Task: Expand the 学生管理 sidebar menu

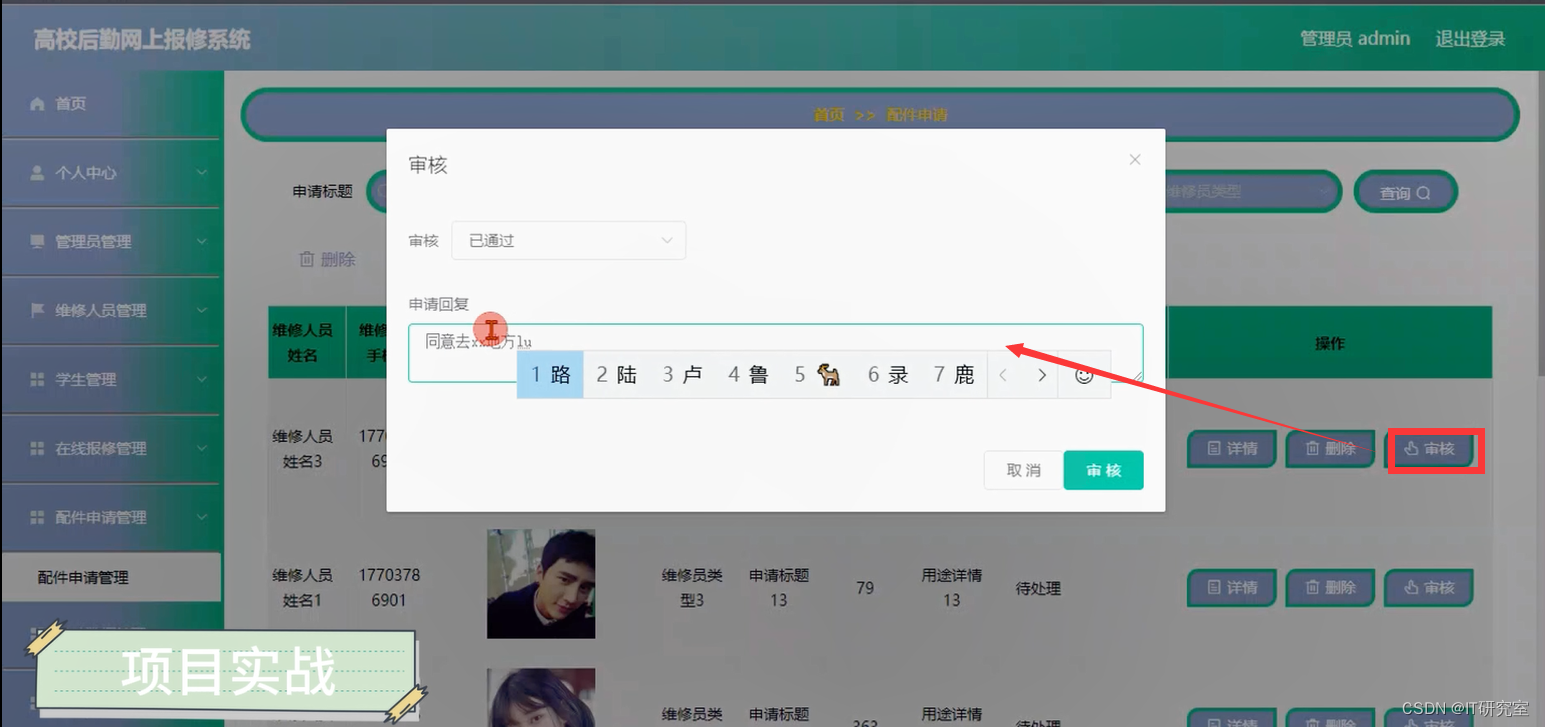Action: pos(110,380)
